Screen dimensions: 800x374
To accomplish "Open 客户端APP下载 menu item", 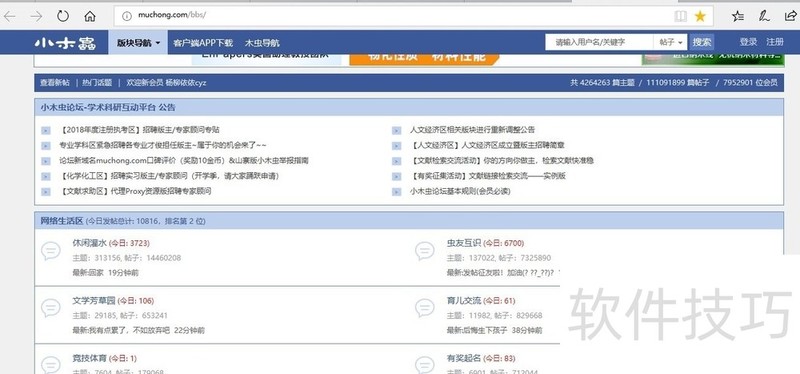I will pyautogui.click(x=203, y=43).
